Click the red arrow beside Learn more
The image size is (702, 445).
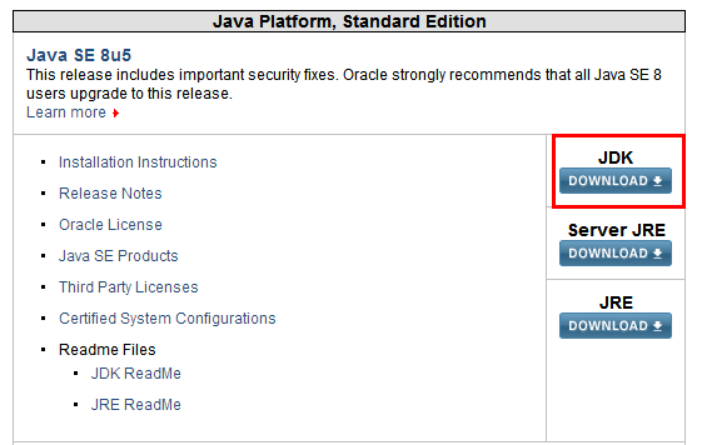(x=116, y=113)
